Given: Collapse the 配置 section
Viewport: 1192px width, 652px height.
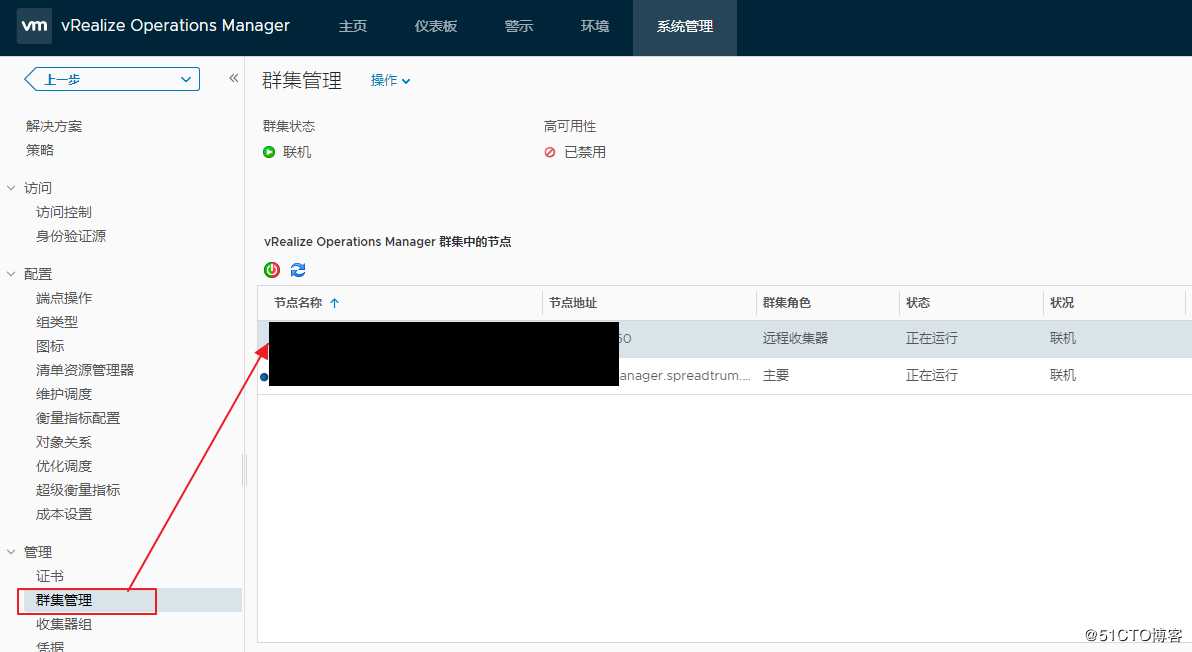Looking at the screenshot, I should pos(11,274).
